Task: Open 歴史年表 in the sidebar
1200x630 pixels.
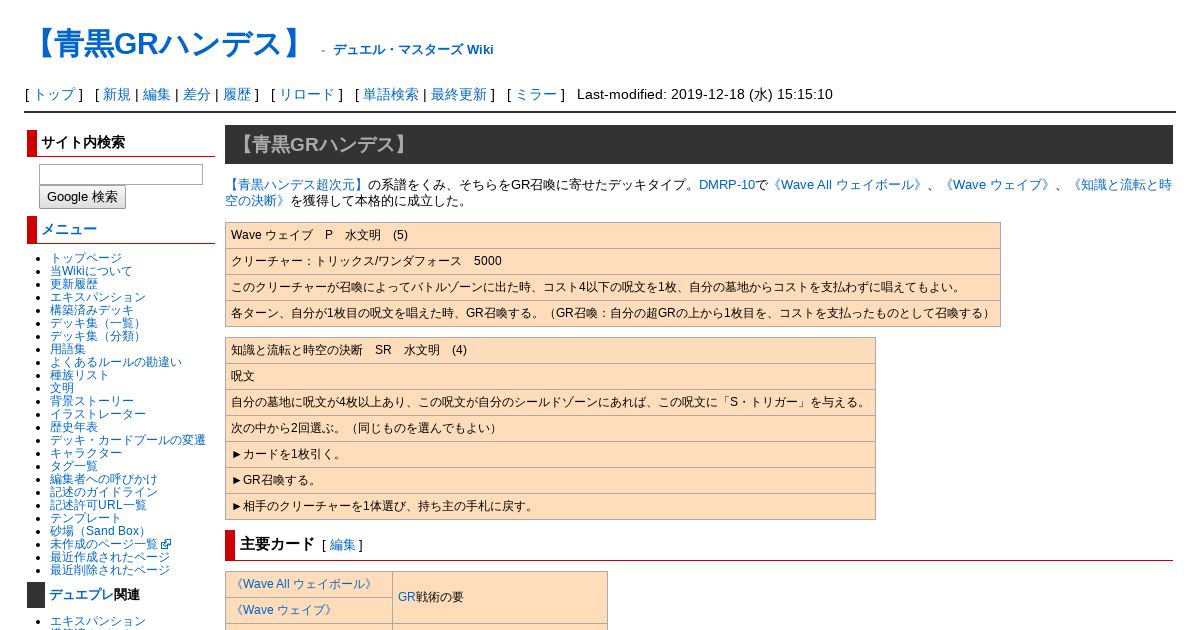Action: (x=74, y=427)
